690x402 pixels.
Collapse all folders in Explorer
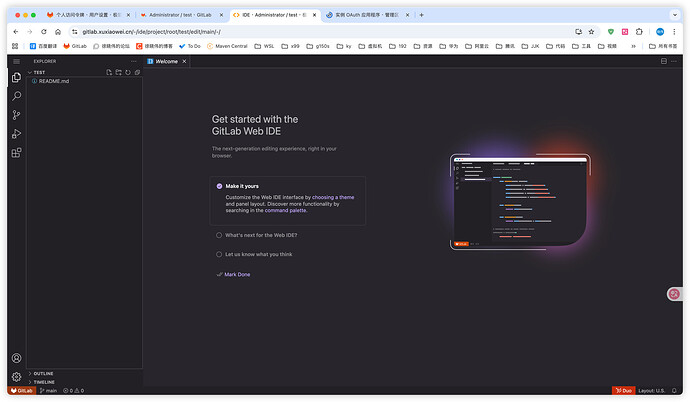click(x=137, y=72)
